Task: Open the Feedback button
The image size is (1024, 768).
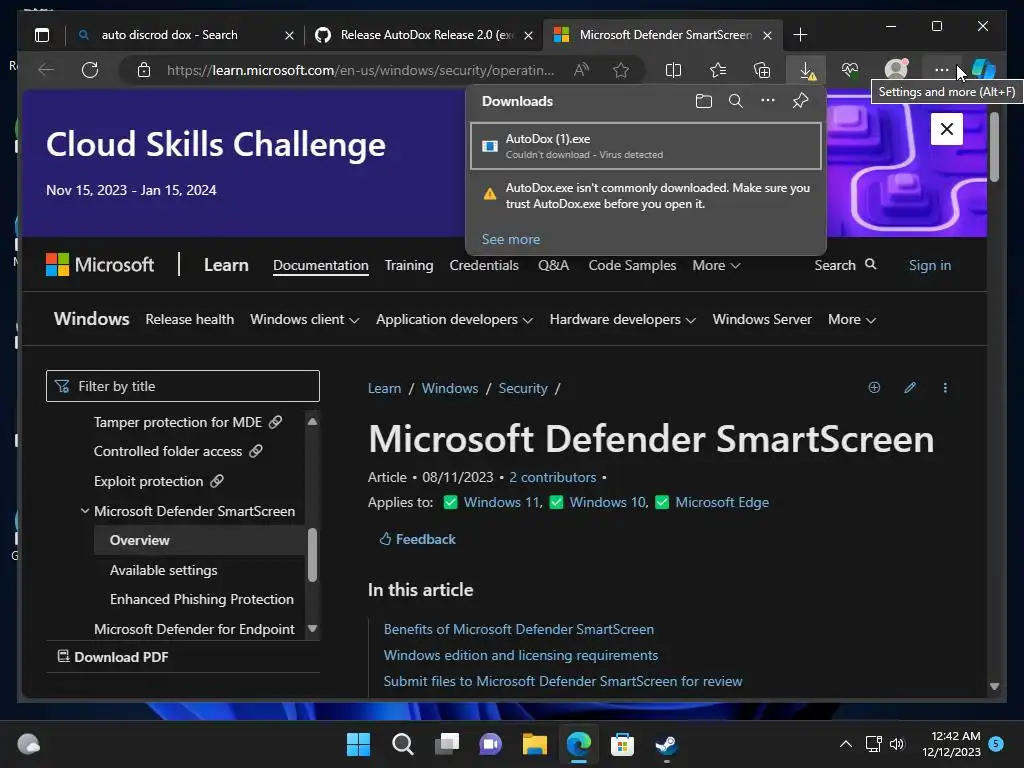Action: [417, 539]
